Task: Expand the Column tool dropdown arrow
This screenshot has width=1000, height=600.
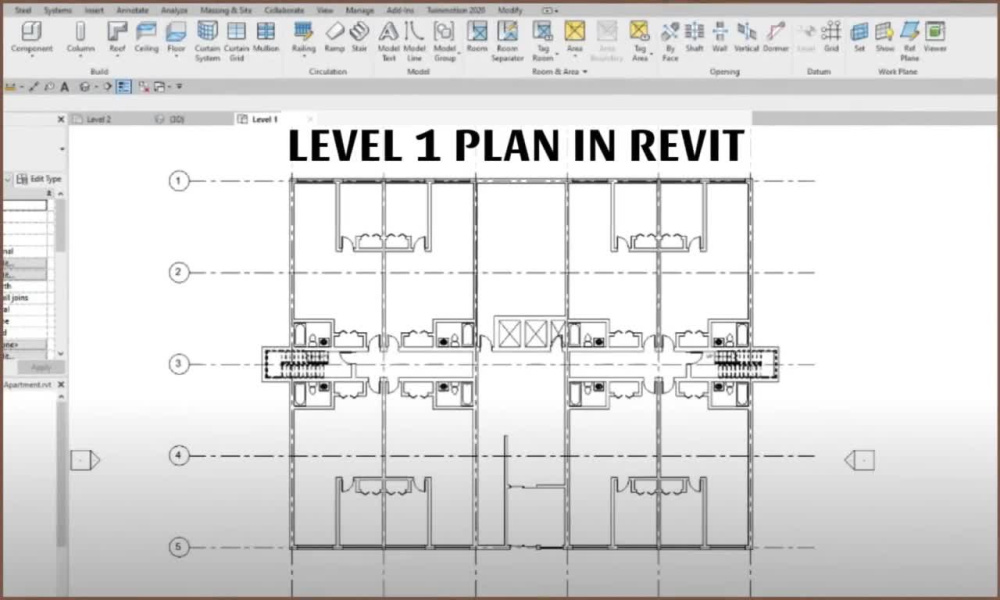Action: (81, 58)
